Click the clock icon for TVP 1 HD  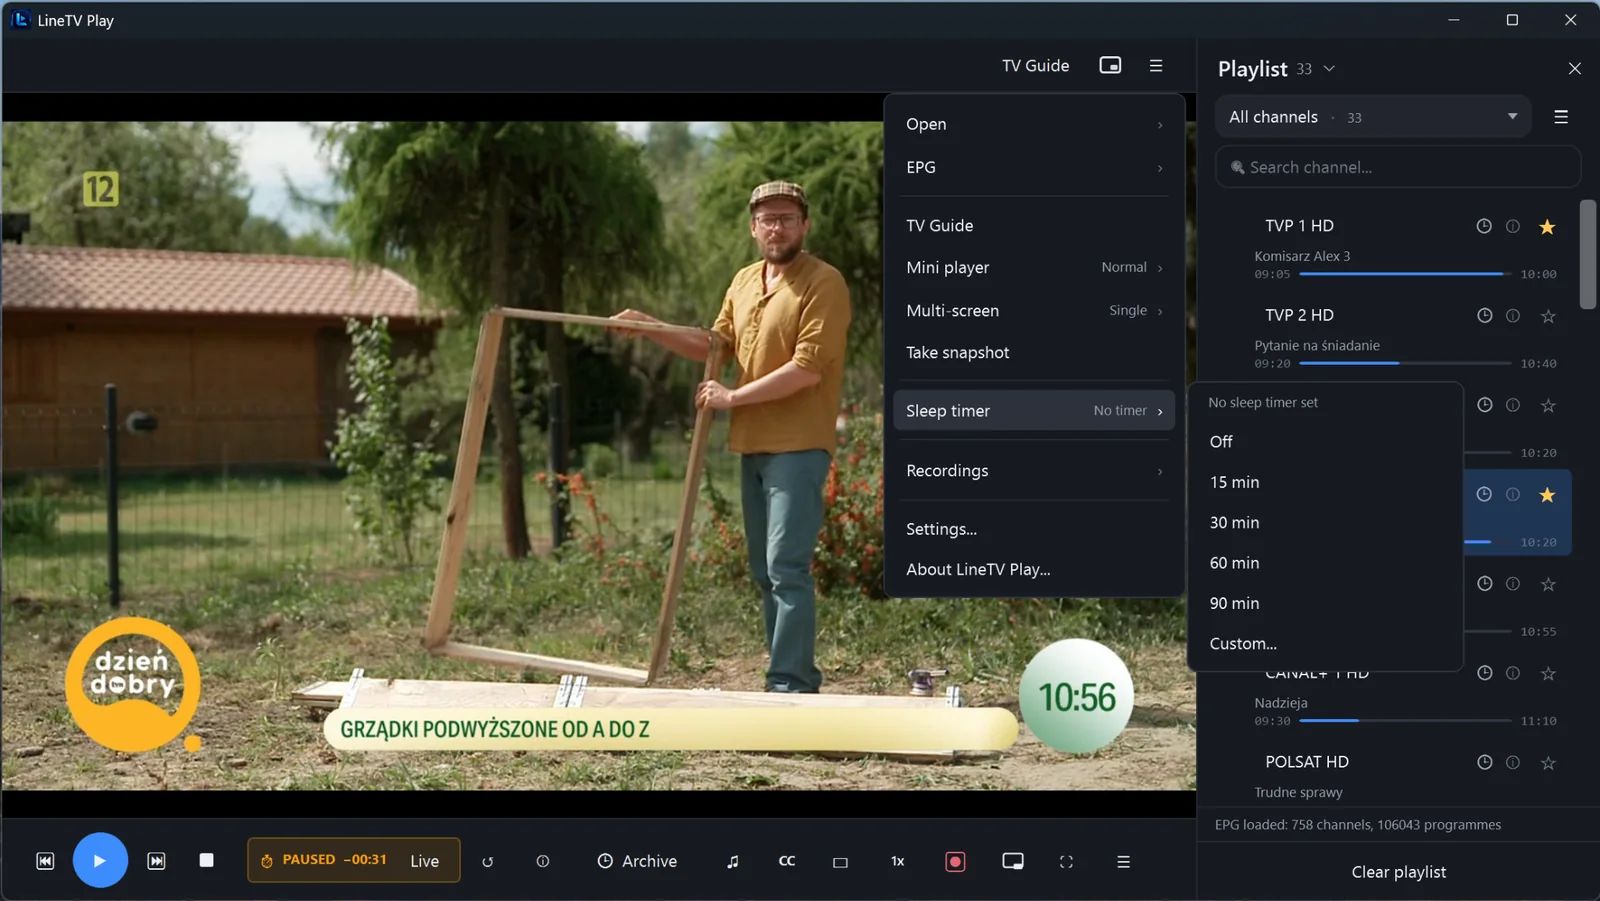pos(1484,226)
